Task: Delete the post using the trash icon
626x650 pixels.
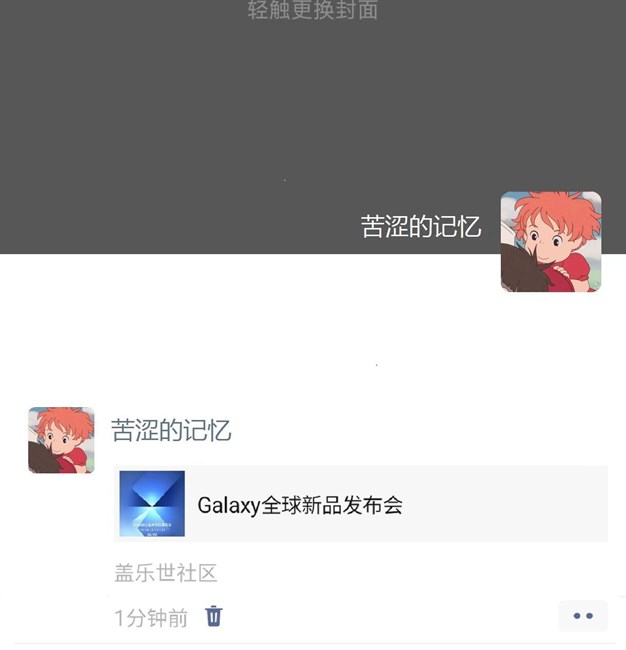Action: 214,616
